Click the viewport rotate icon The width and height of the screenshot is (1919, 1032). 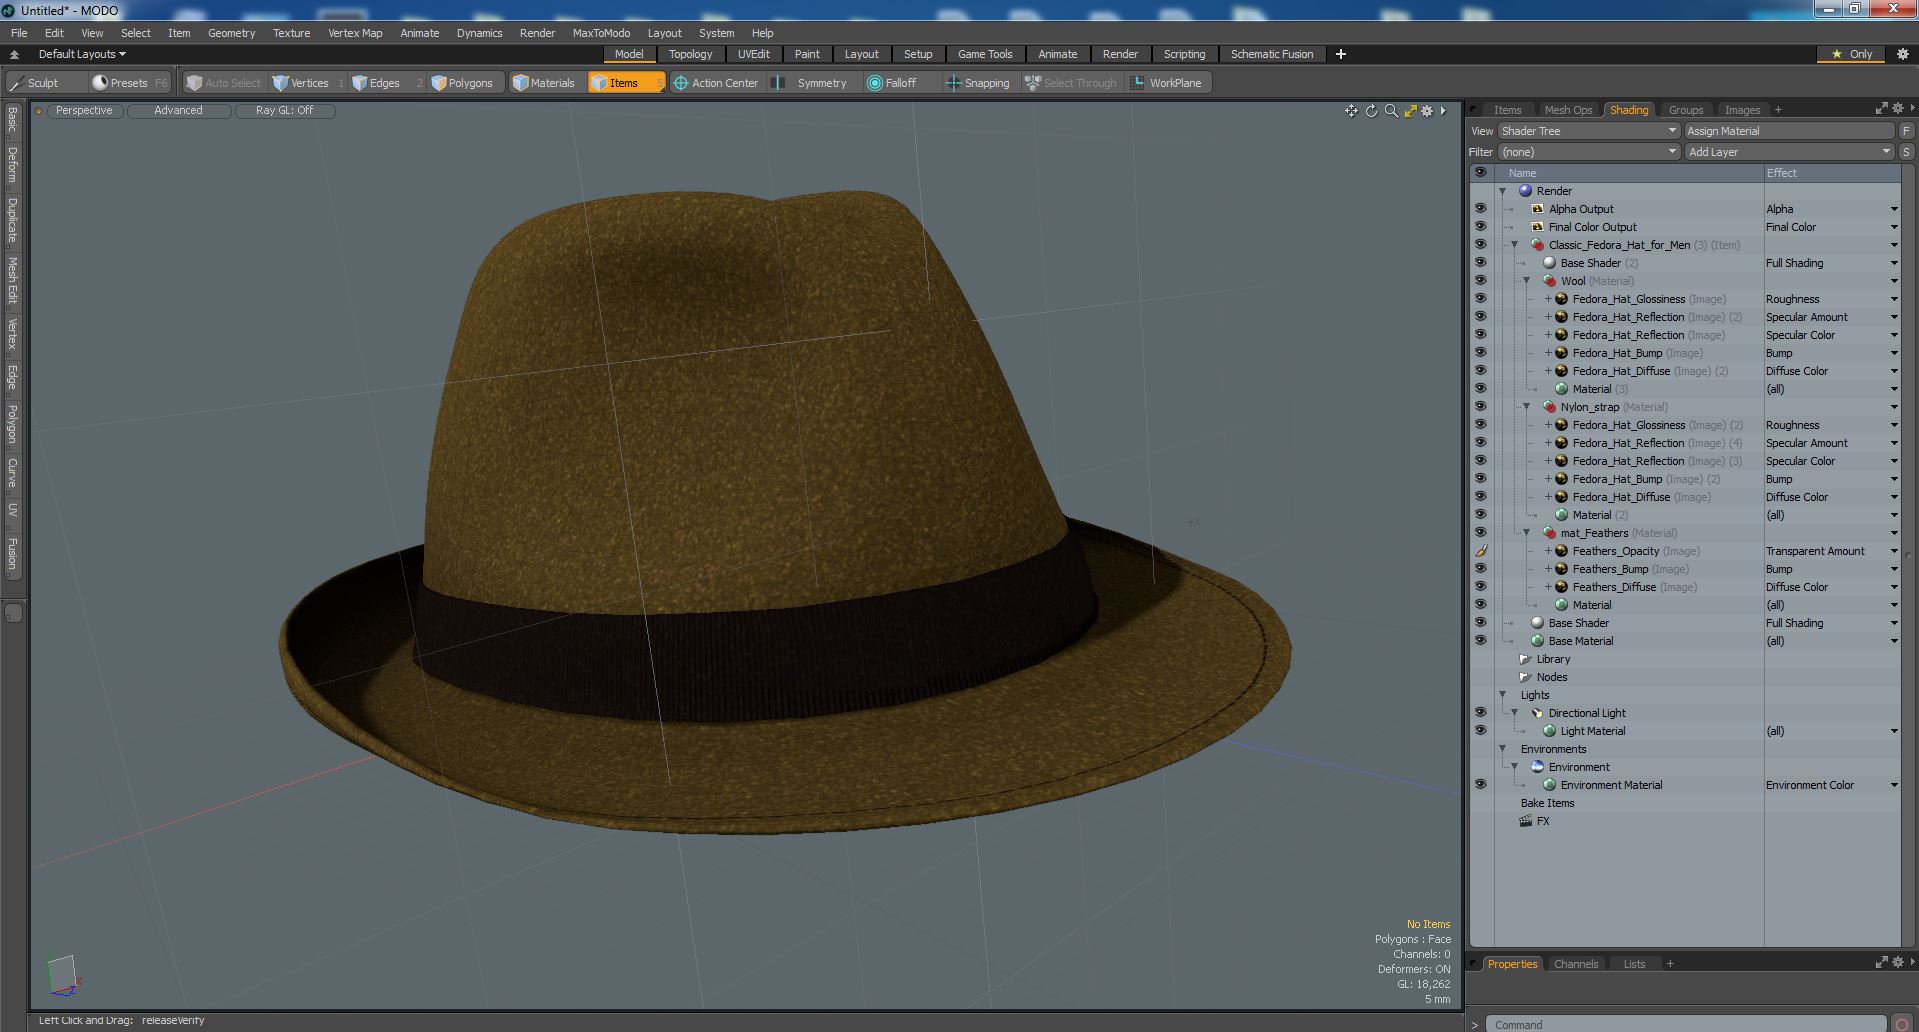click(x=1371, y=111)
